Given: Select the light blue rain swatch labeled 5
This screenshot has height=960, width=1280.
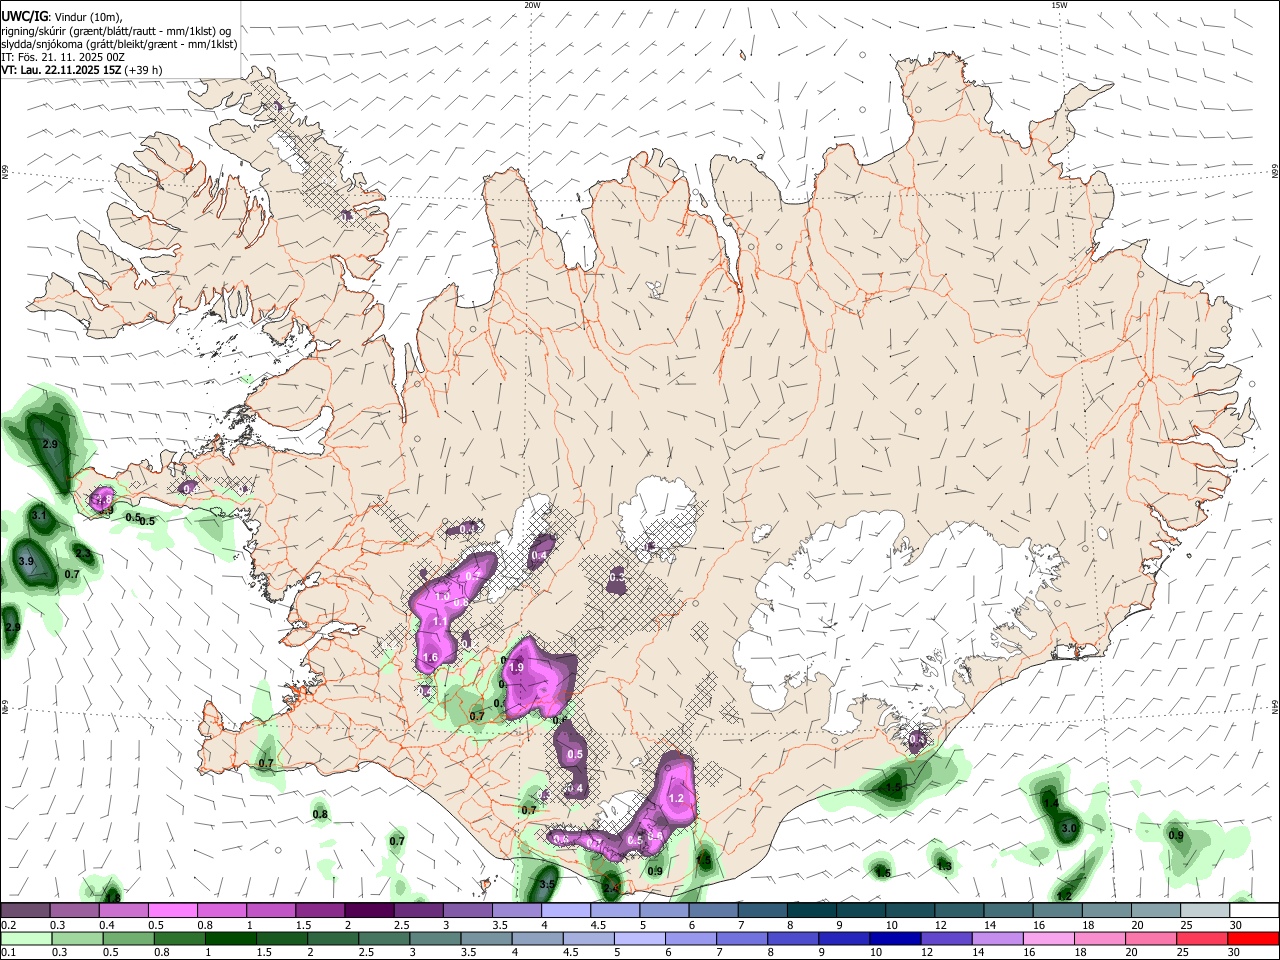Looking at the screenshot, I should (639, 938).
